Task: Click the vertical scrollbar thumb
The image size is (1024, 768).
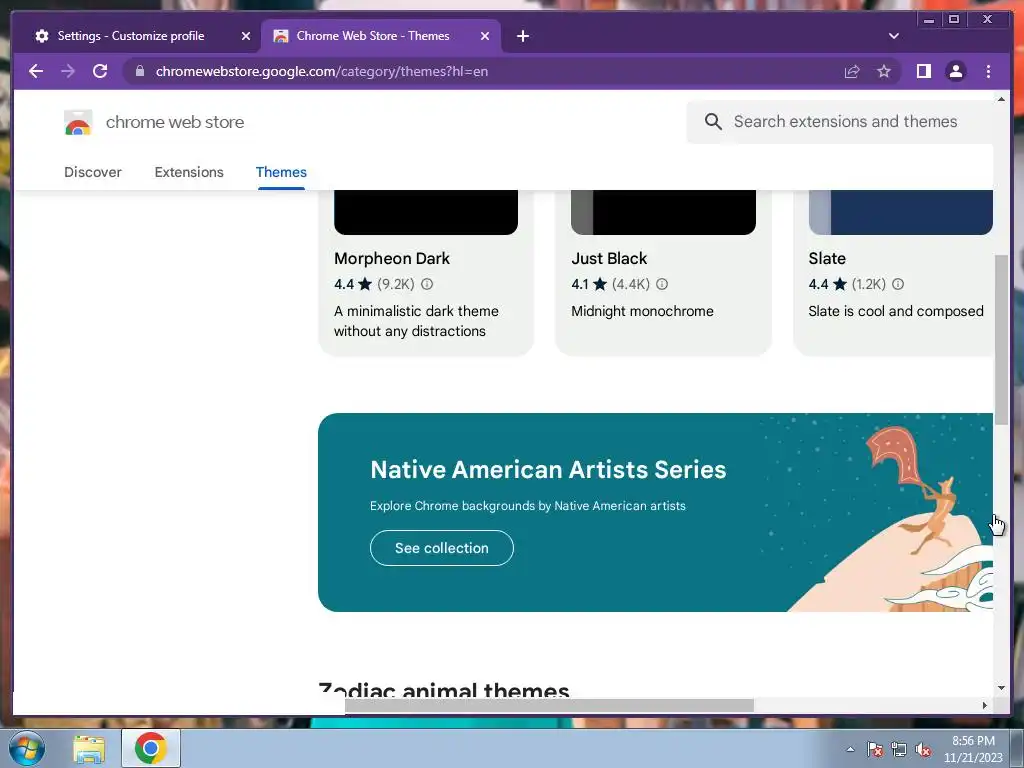Action: click(1001, 340)
